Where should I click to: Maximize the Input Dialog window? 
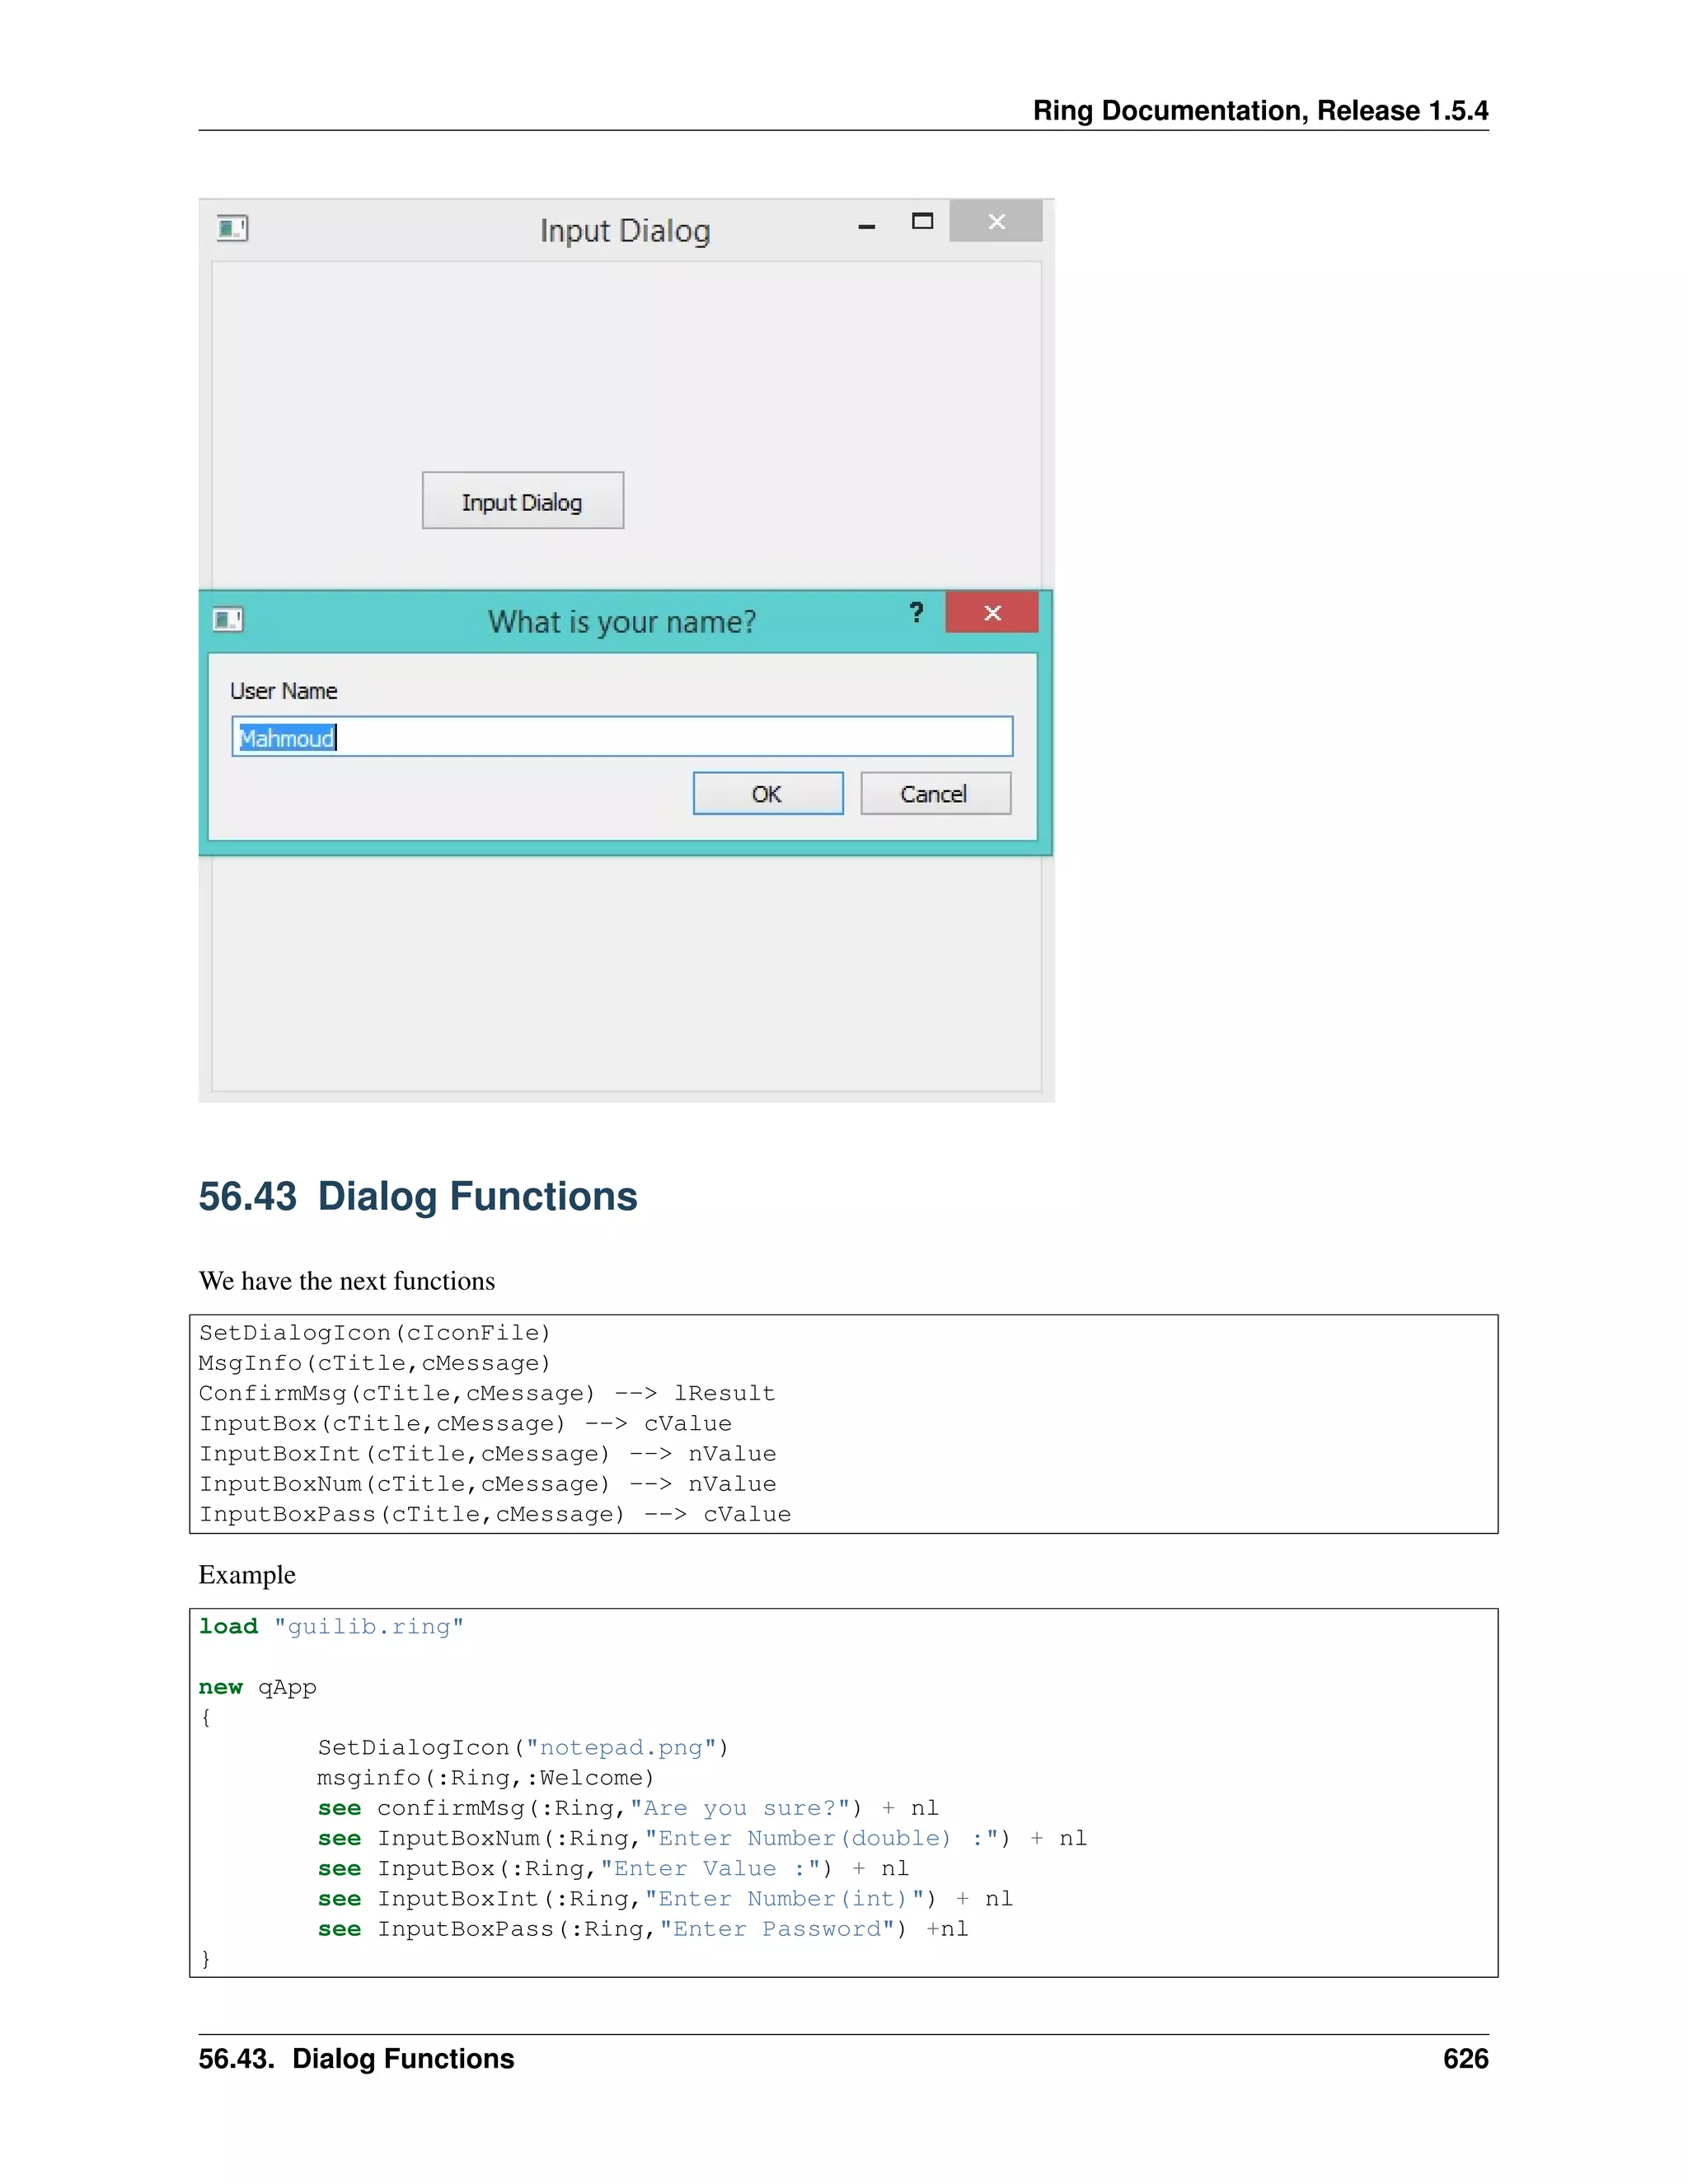pyautogui.click(x=922, y=222)
